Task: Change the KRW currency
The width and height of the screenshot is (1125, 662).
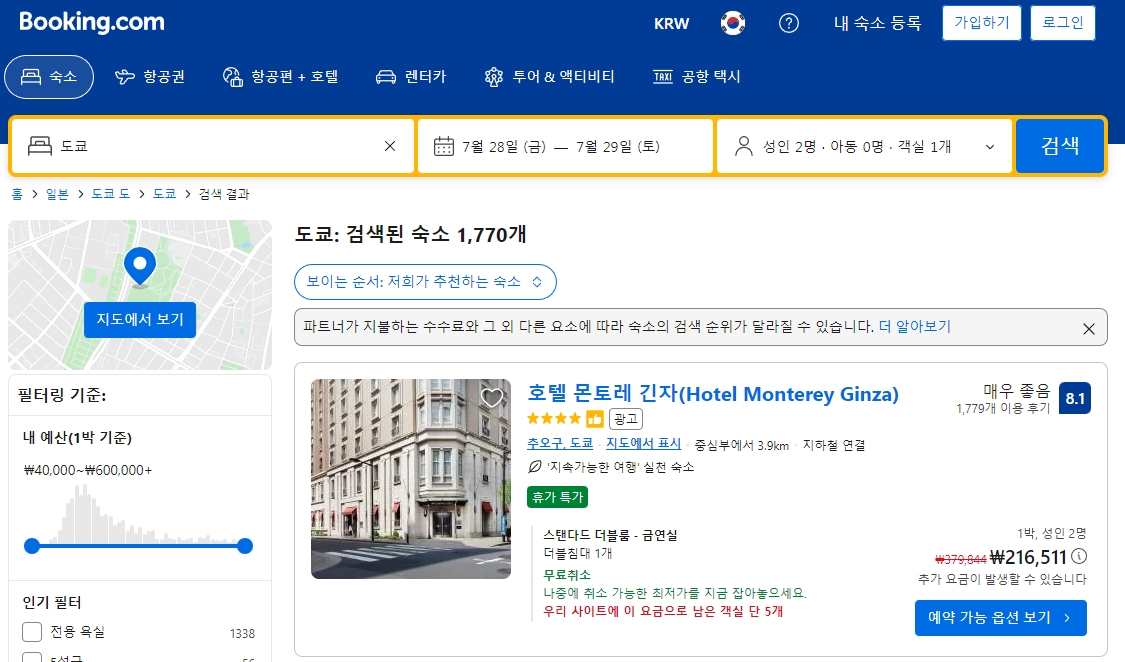Action: 672,24
